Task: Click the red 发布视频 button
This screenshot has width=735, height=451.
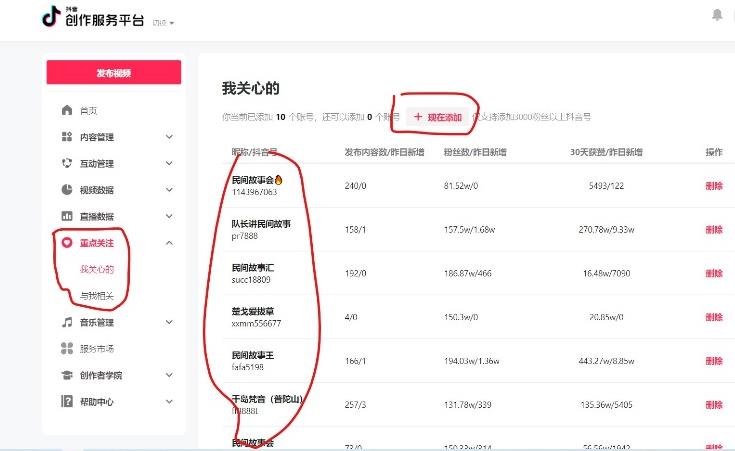Action: pyautogui.click(x=113, y=73)
